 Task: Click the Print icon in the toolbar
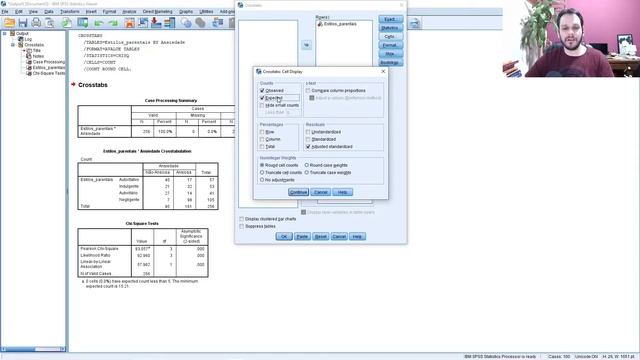coord(36,23)
